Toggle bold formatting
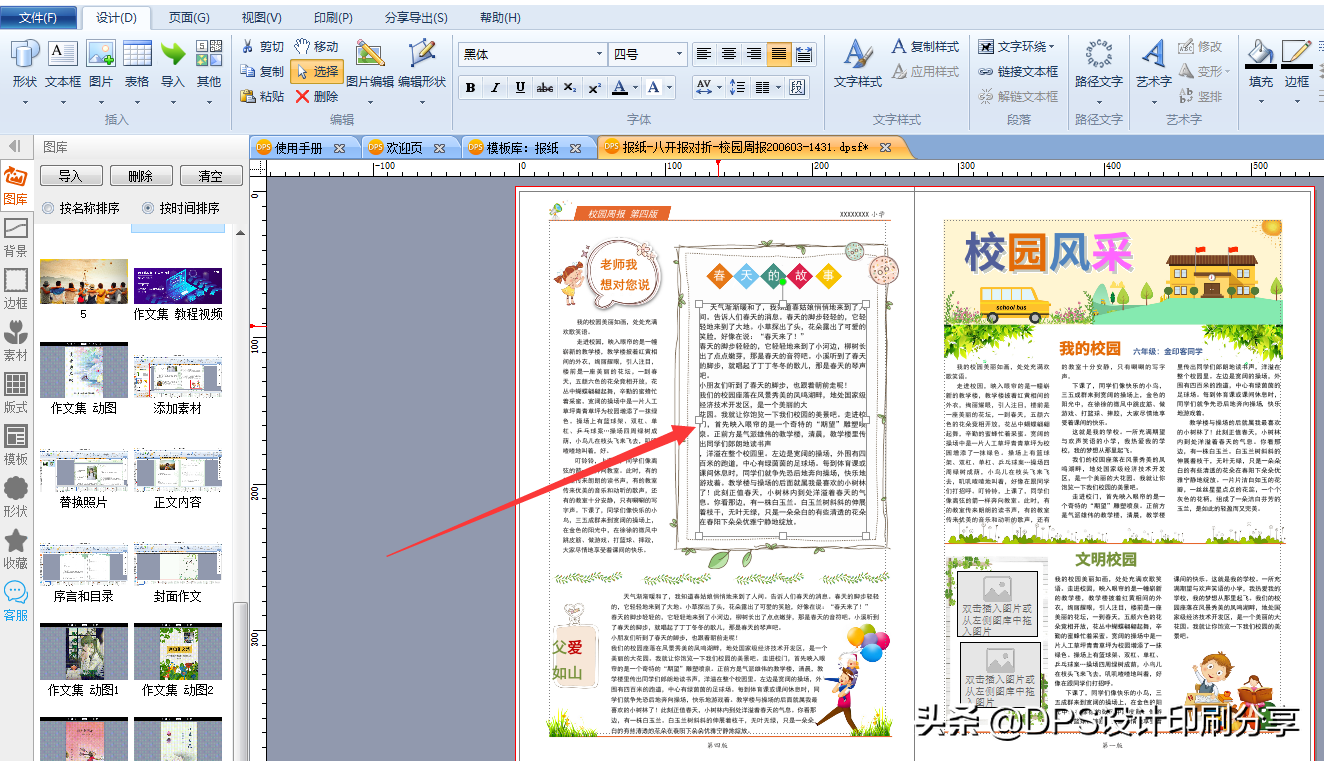The image size is (1324, 761). (x=470, y=88)
